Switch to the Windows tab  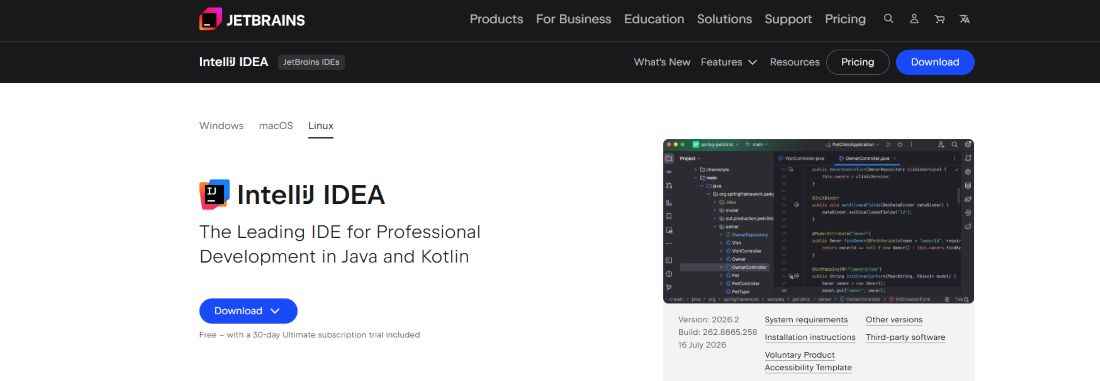pyautogui.click(x=221, y=126)
